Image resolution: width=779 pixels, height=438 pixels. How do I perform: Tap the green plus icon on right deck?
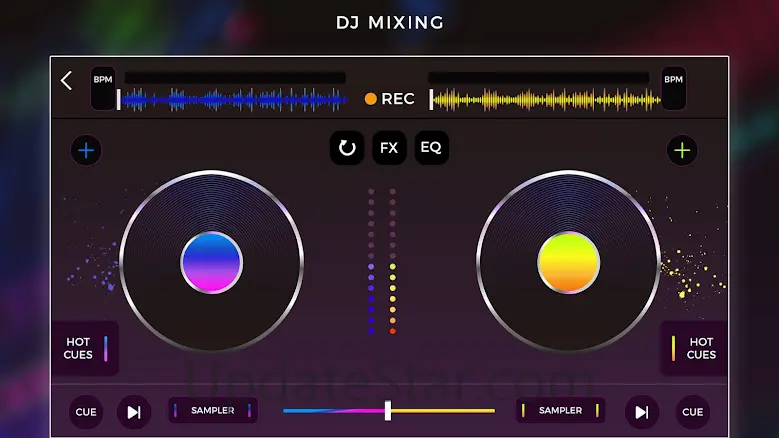pyautogui.click(x=682, y=151)
